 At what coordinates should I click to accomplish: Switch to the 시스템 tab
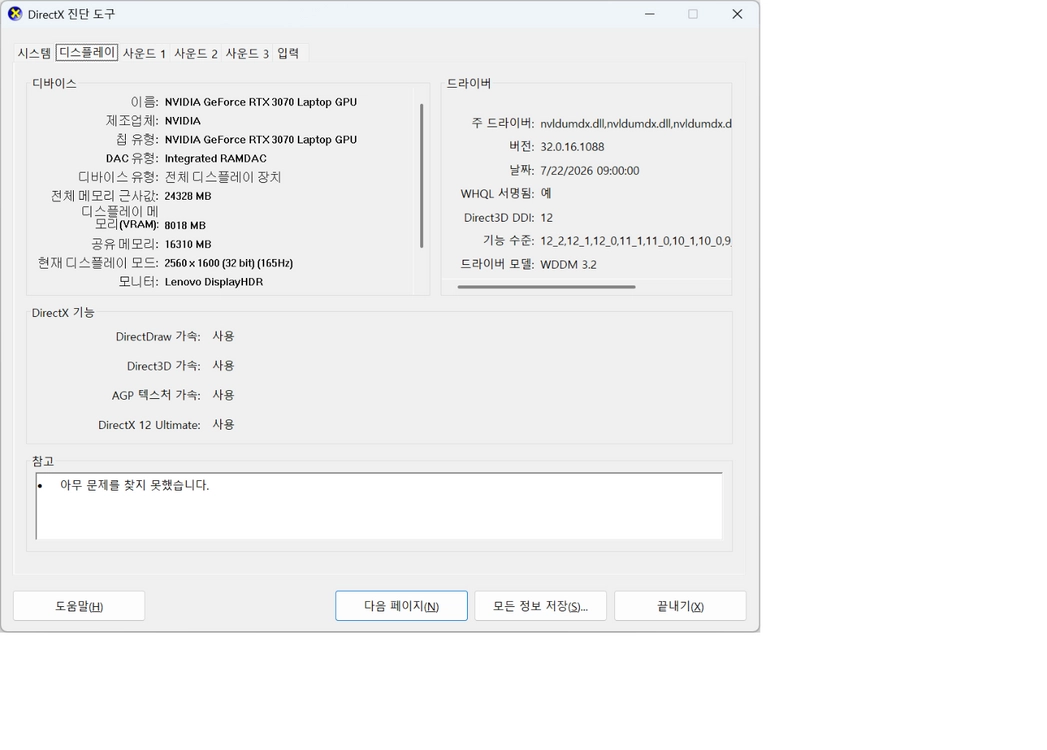click(34, 53)
